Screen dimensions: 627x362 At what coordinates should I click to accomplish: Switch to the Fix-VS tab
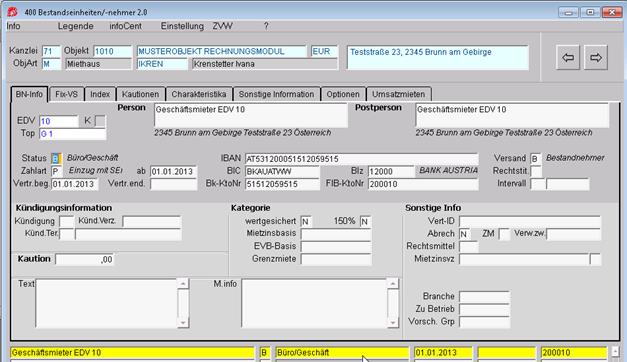pos(66,94)
